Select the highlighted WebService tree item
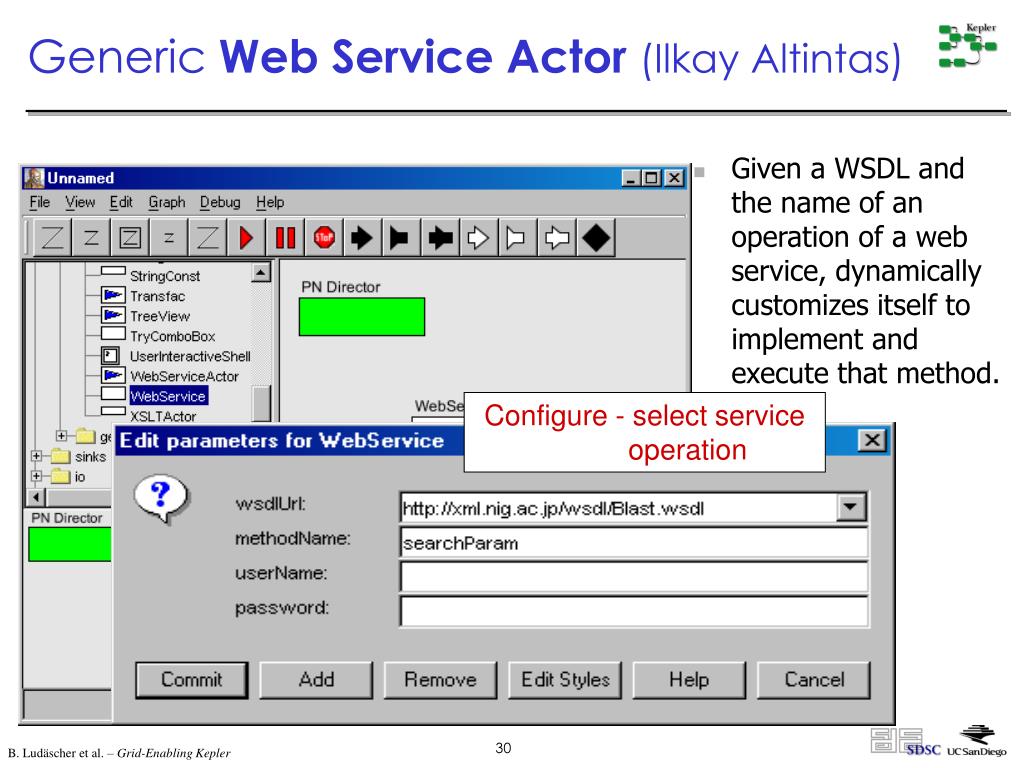The width and height of the screenshot is (1024, 768). 168,396
